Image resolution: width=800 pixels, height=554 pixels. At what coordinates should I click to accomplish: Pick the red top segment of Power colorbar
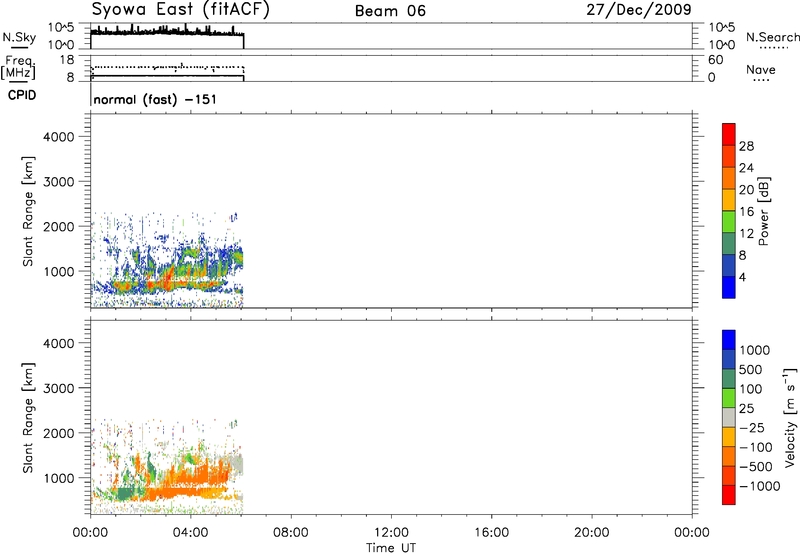coord(729,135)
